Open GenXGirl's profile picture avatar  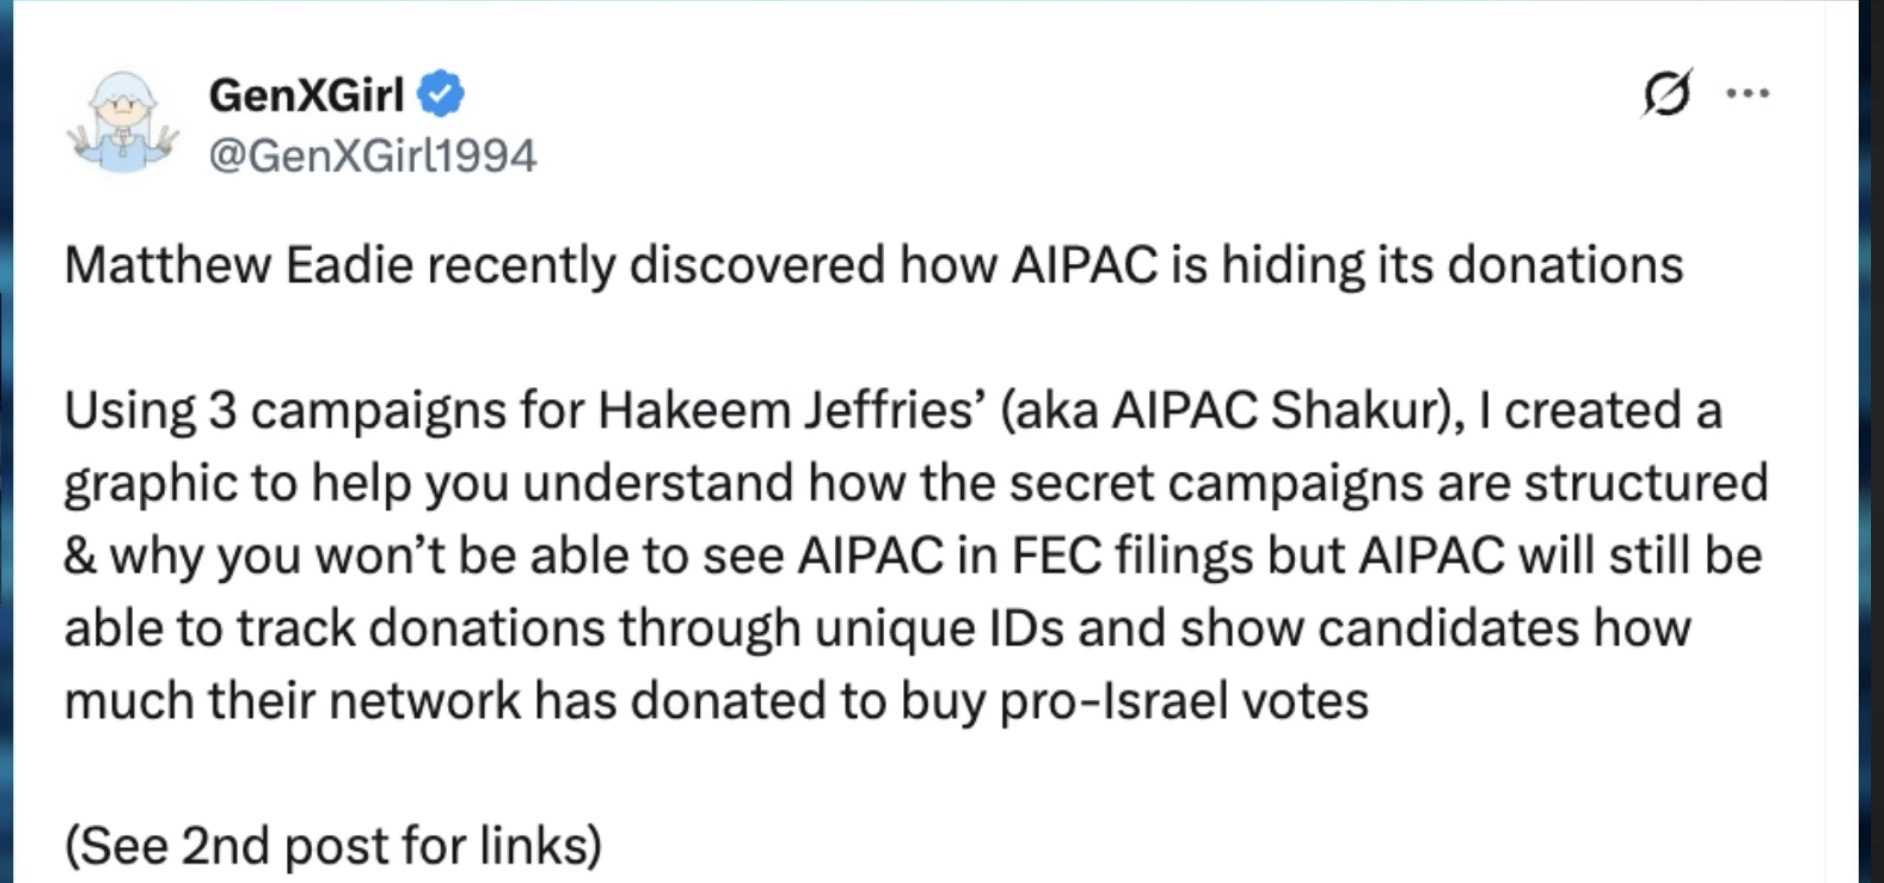click(122, 124)
